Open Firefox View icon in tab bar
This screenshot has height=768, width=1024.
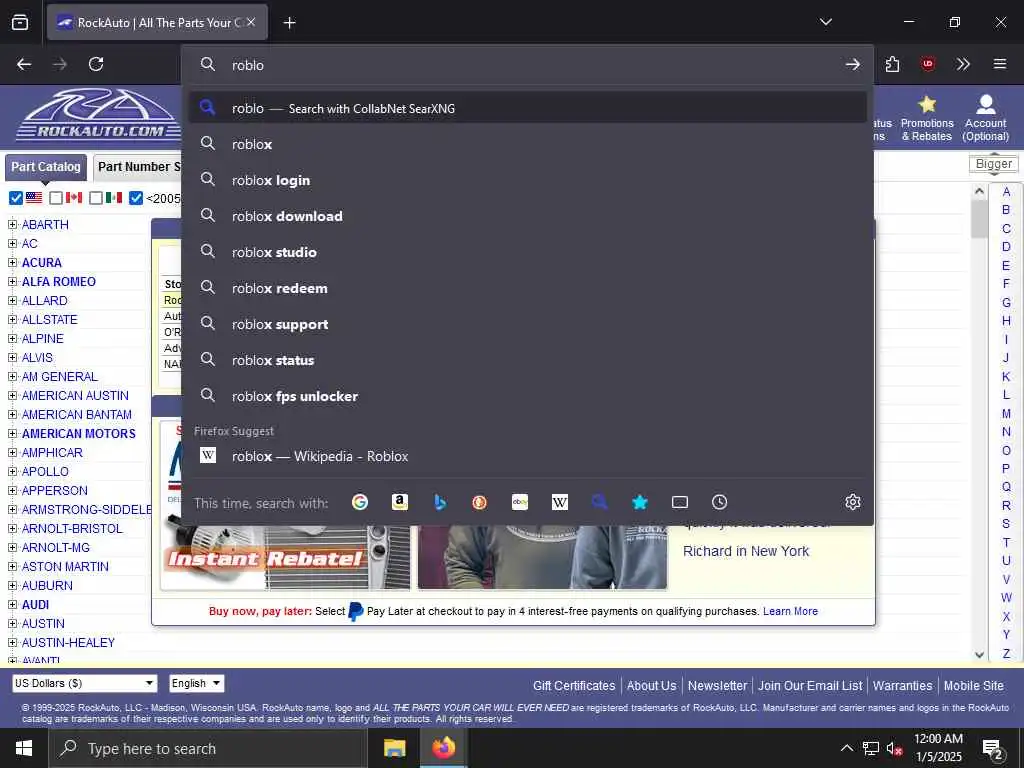point(20,22)
